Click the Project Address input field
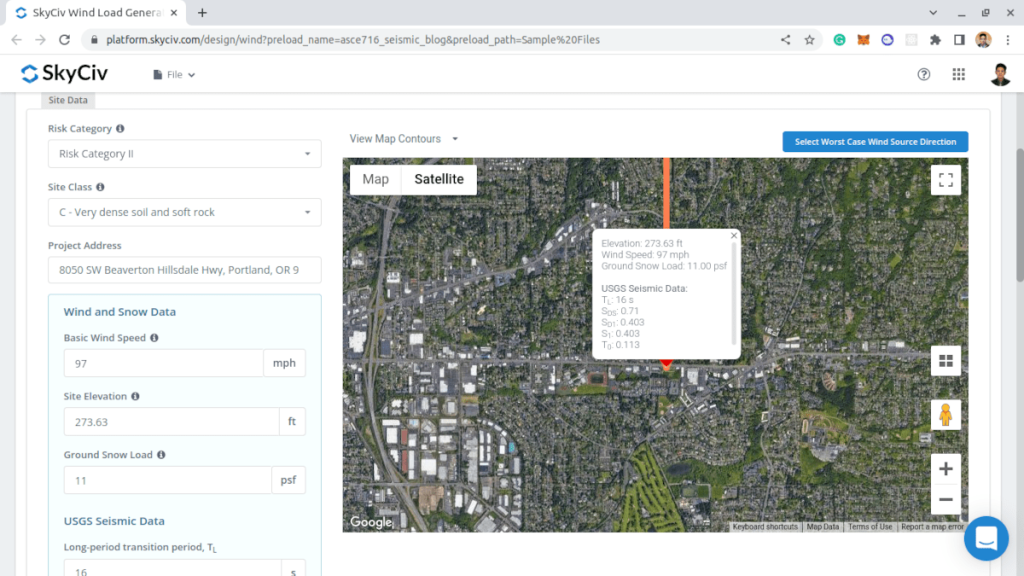 click(x=185, y=270)
